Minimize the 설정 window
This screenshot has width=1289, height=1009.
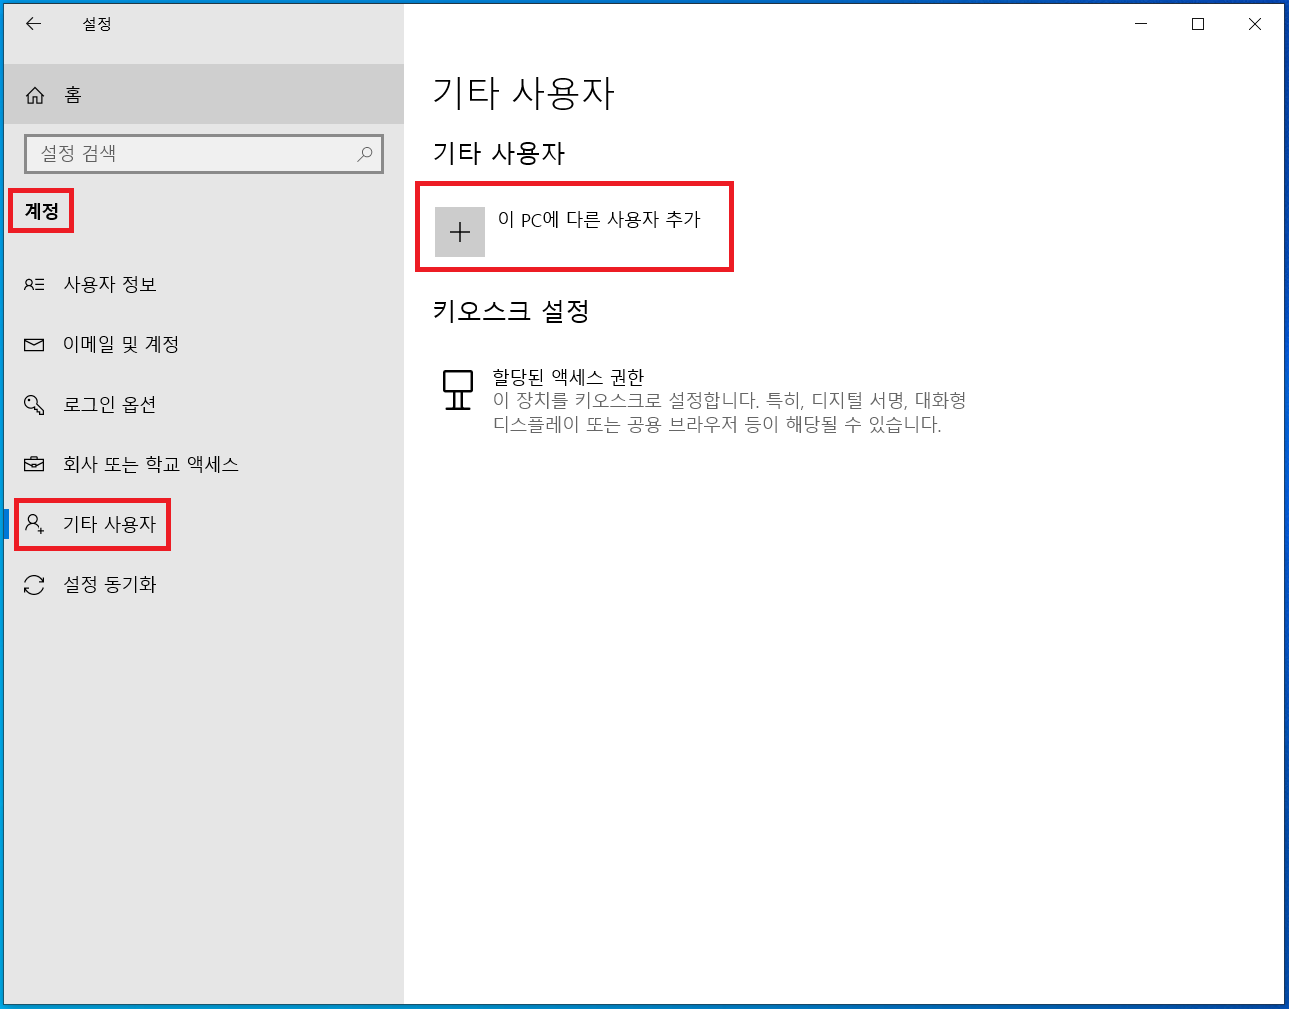(1141, 24)
